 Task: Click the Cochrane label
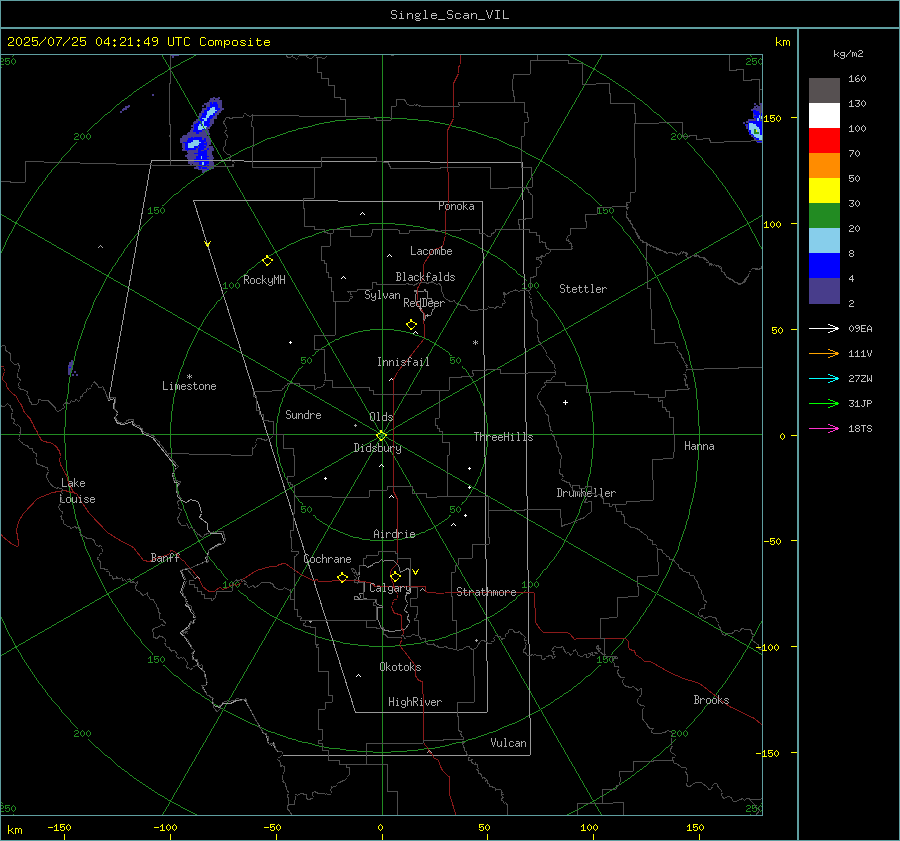(327, 559)
